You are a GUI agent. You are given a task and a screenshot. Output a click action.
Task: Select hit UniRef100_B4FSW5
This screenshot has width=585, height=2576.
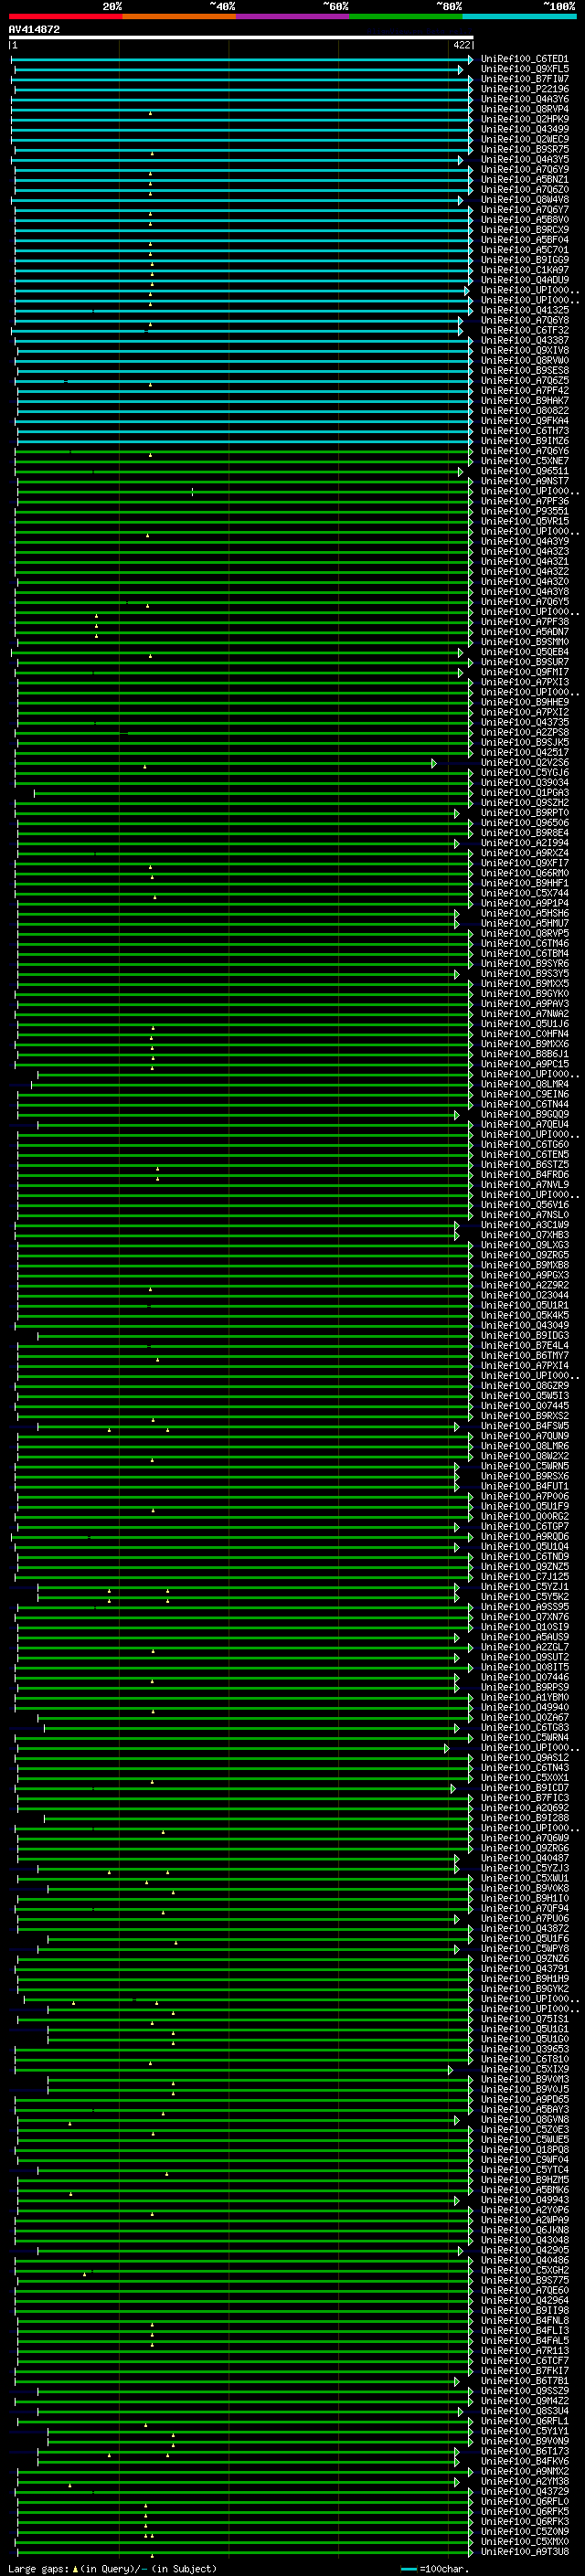(x=524, y=1425)
